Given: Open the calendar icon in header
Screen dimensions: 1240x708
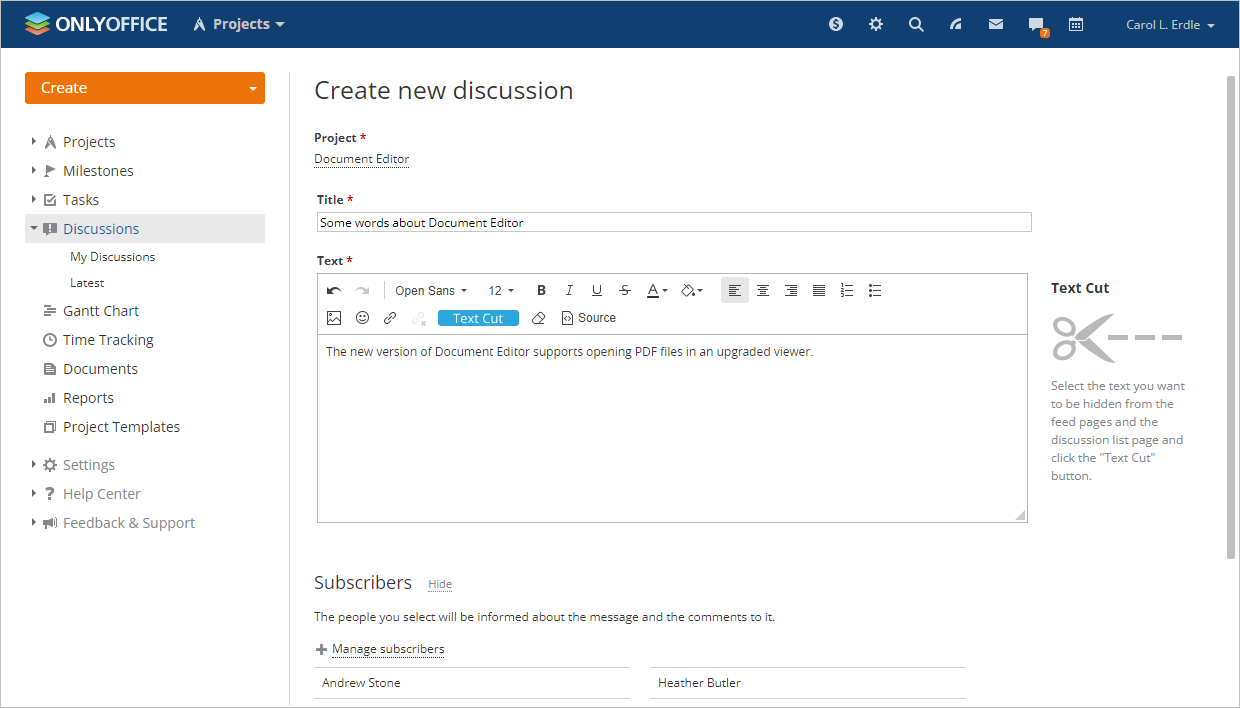Looking at the screenshot, I should click(1076, 24).
